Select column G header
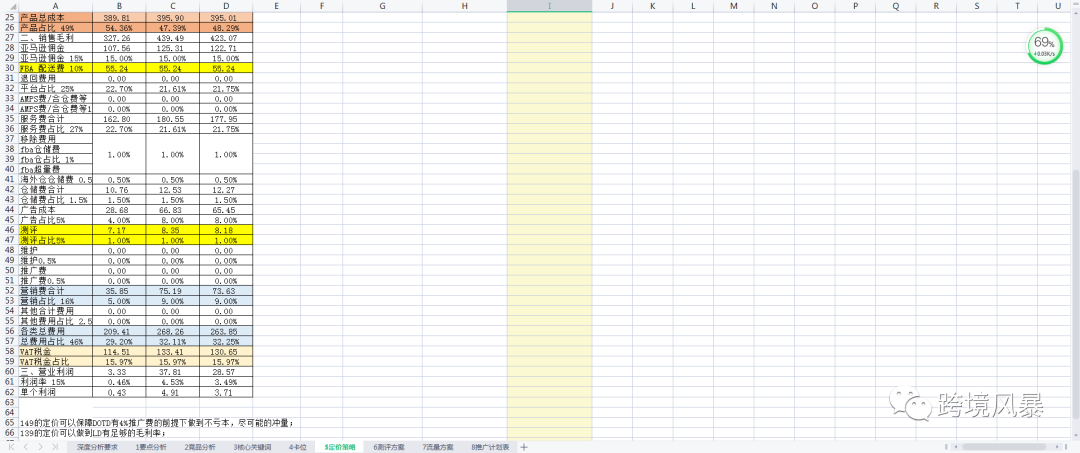The height and width of the screenshot is (453, 1080). click(382, 6)
